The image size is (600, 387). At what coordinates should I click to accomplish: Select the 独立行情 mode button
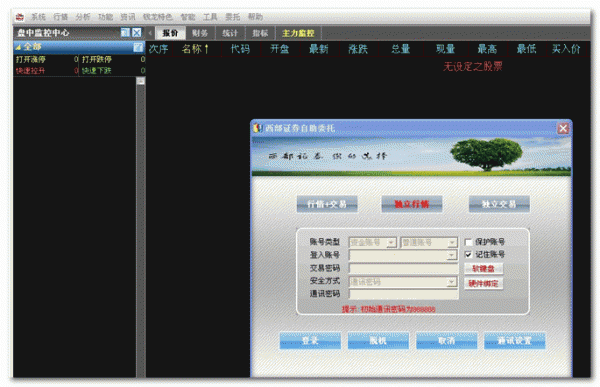(x=412, y=204)
